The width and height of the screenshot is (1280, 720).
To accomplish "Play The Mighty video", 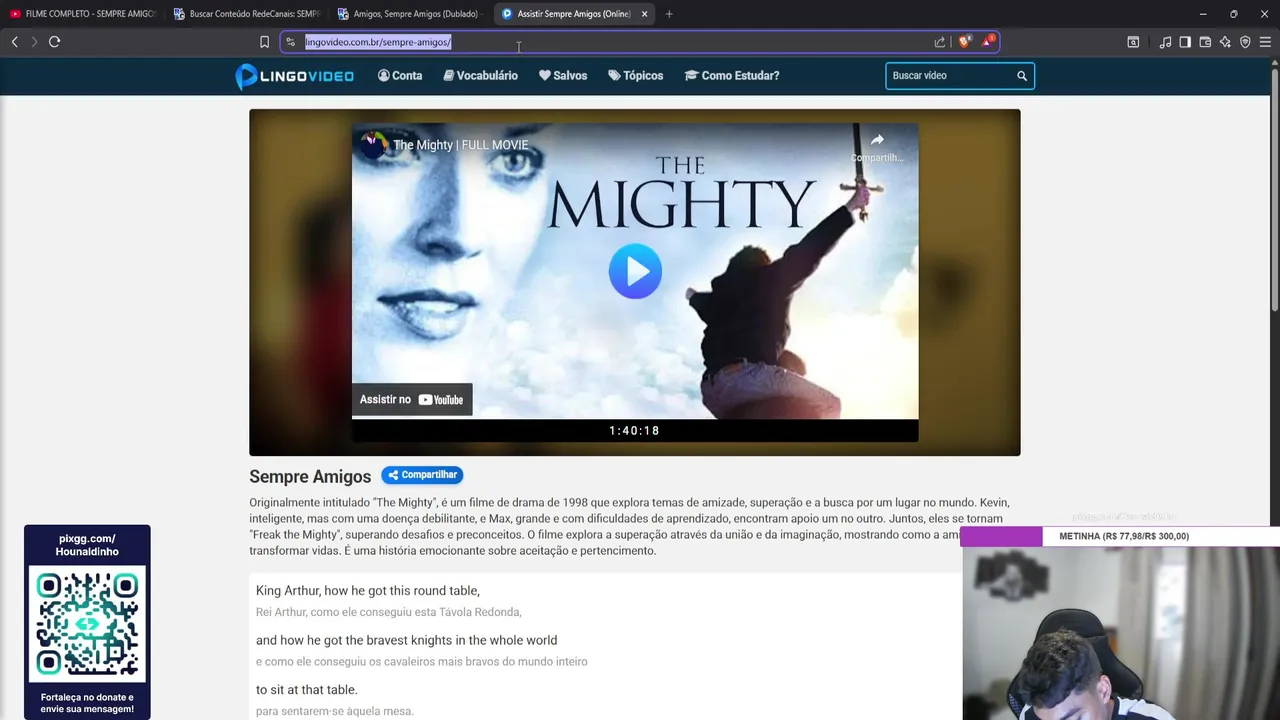I will (635, 271).
